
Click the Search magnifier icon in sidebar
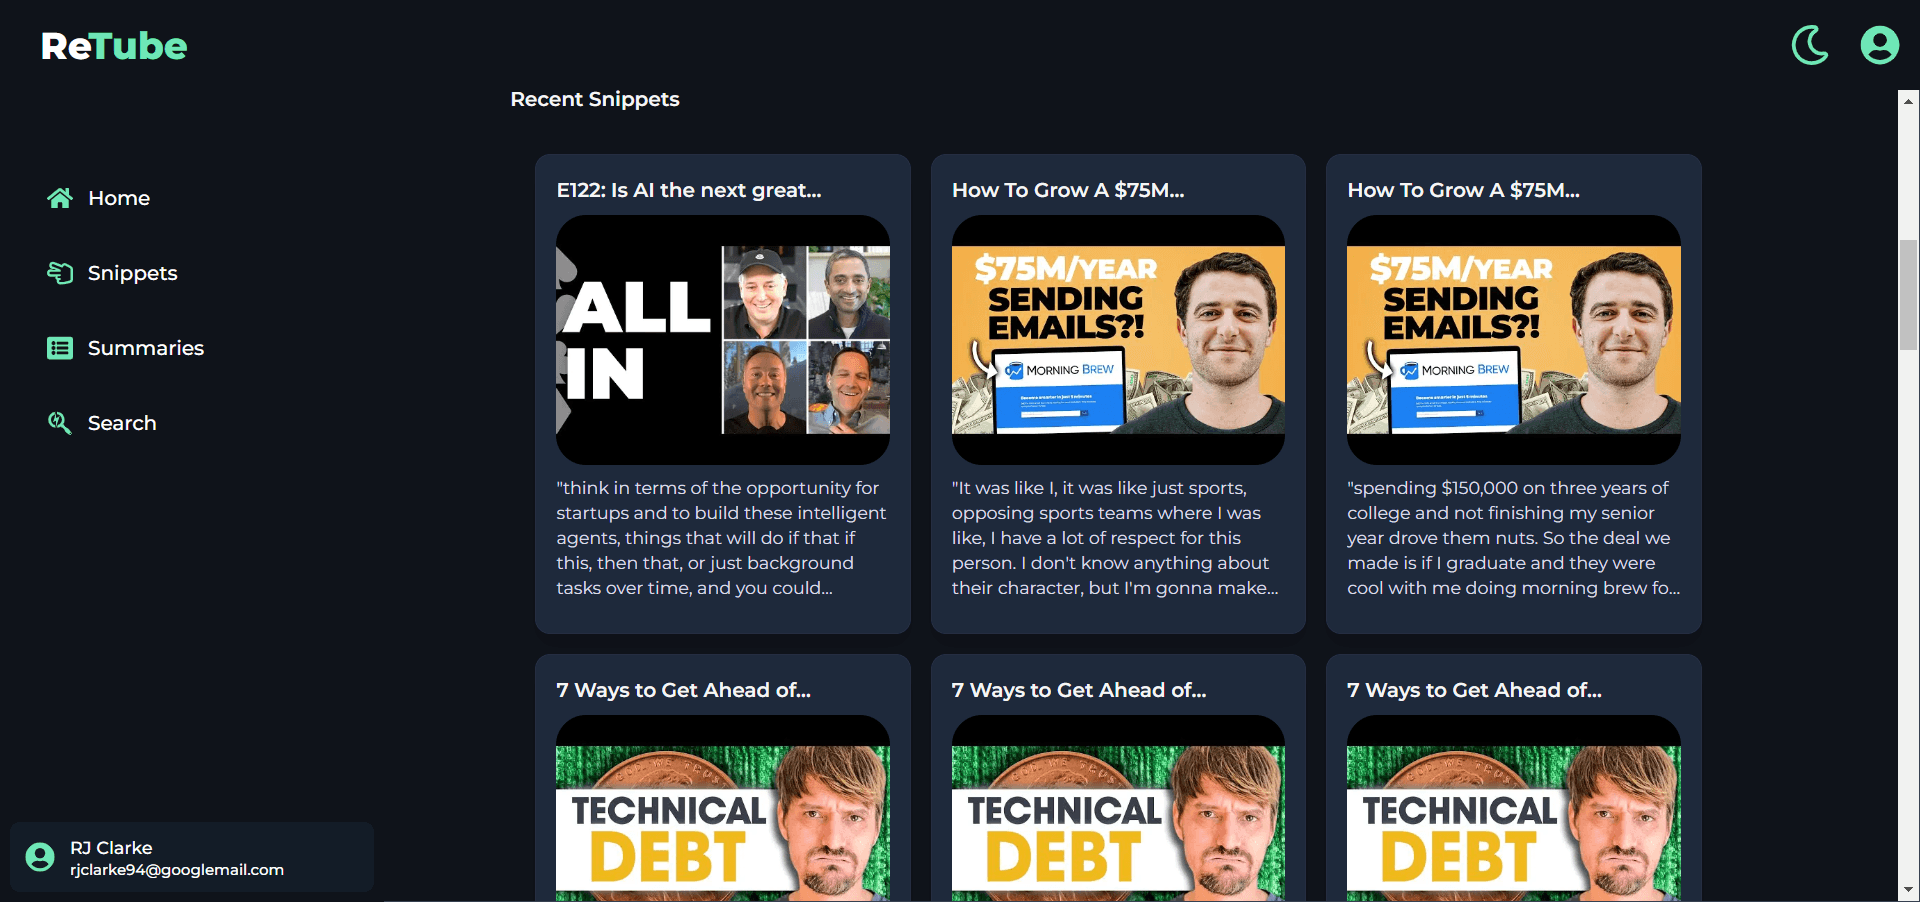tap(60, 423)
